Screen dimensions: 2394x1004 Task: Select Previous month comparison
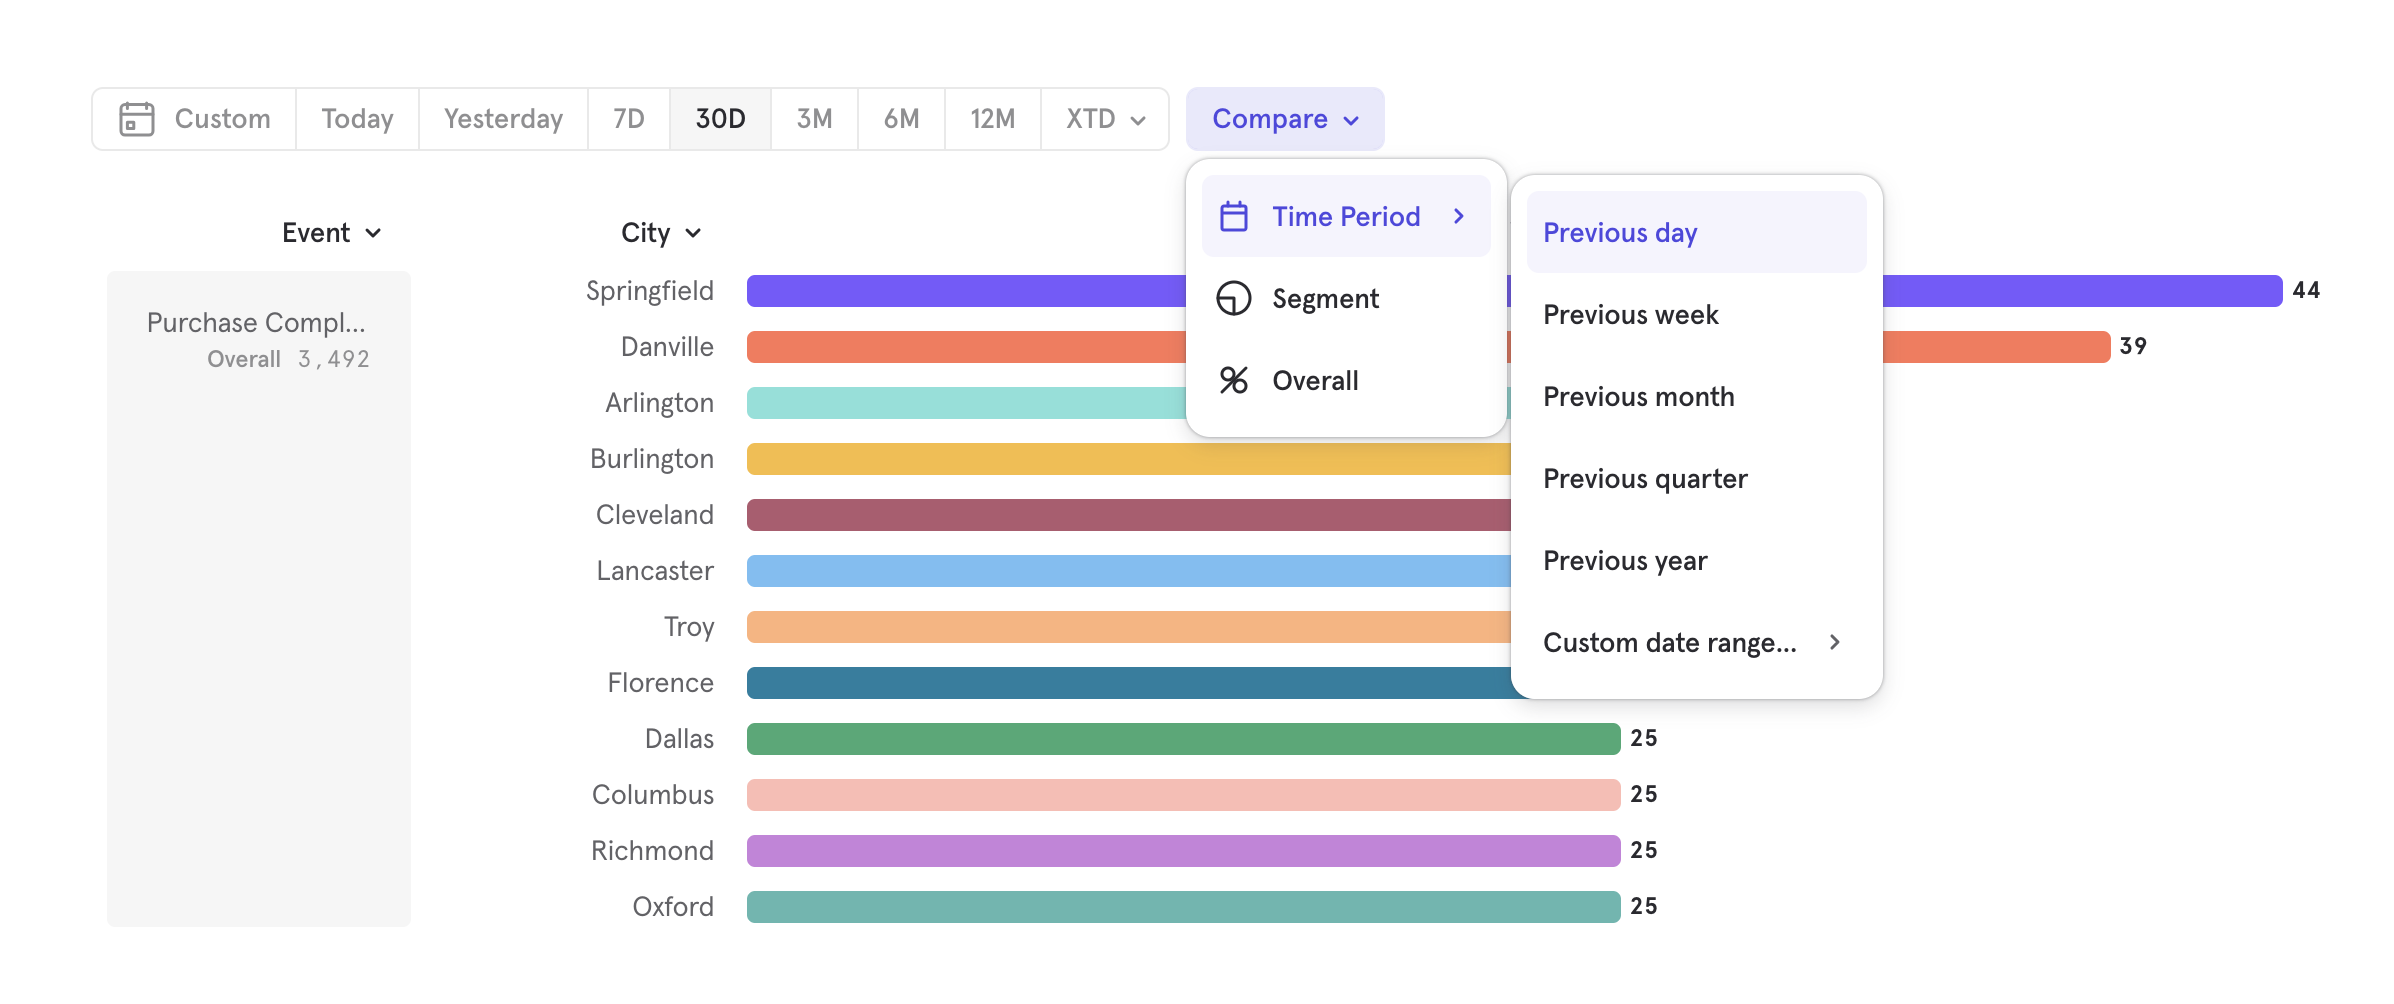[1638, 396]
